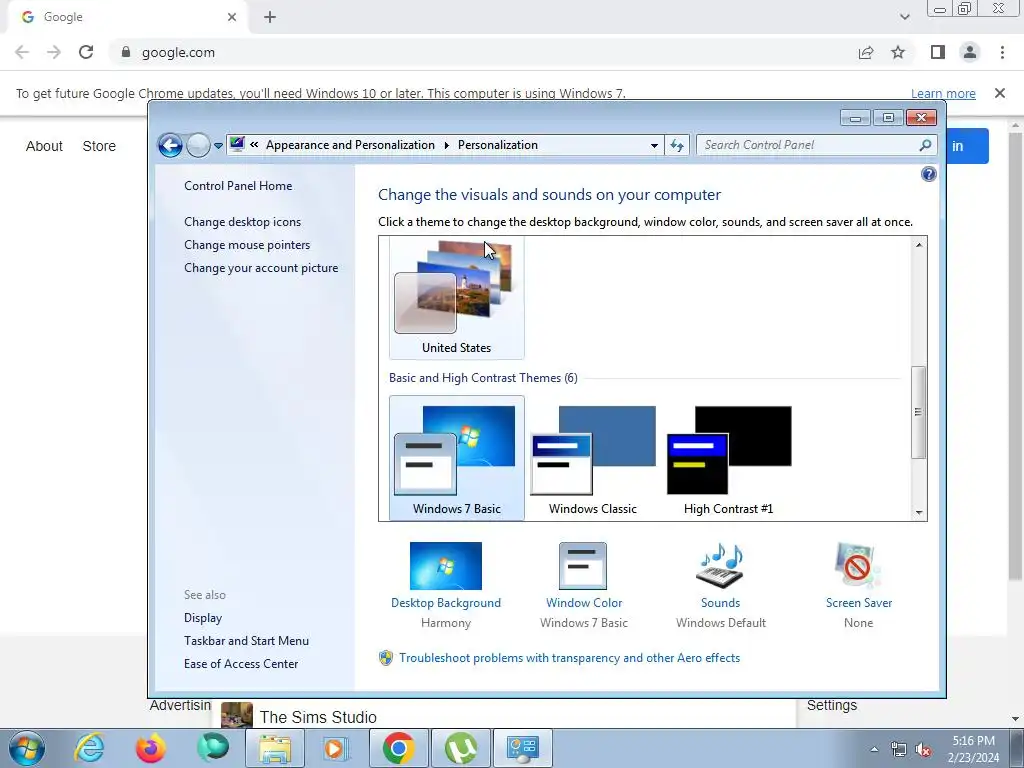Screen dimensions: 1024x768
Task: Open Change your account picture link
Action: click(x=261, y=268)
